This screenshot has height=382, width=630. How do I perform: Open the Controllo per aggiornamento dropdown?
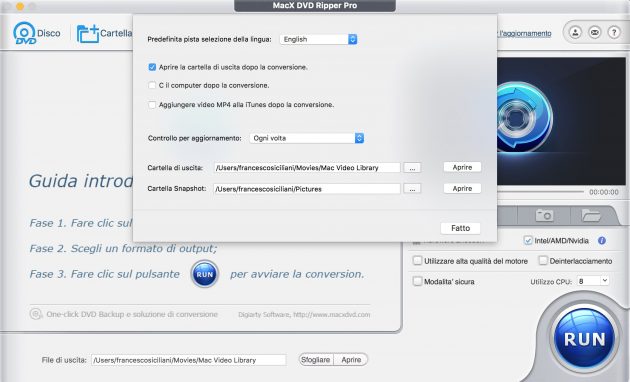tap(307, 138)
